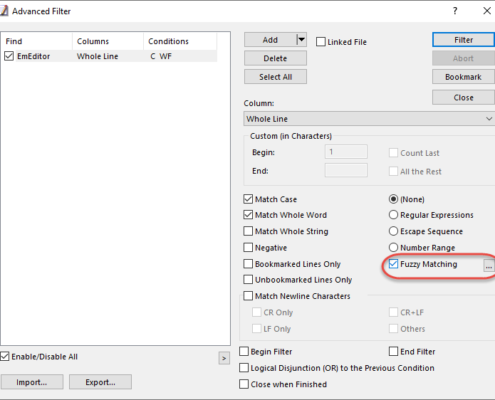495x400 pixels.
Task: Enable the Fuzzy Matching checkbox
Action: click(393, 264)
